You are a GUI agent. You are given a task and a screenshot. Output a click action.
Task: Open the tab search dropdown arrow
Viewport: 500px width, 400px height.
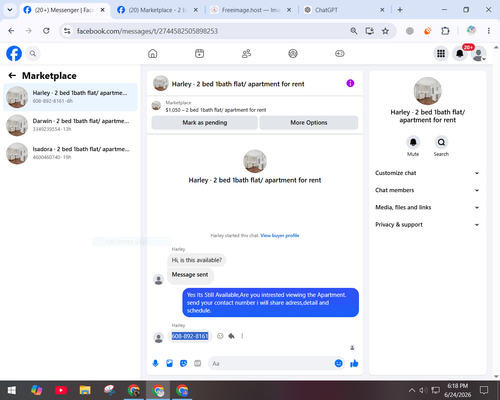[10, 10]
